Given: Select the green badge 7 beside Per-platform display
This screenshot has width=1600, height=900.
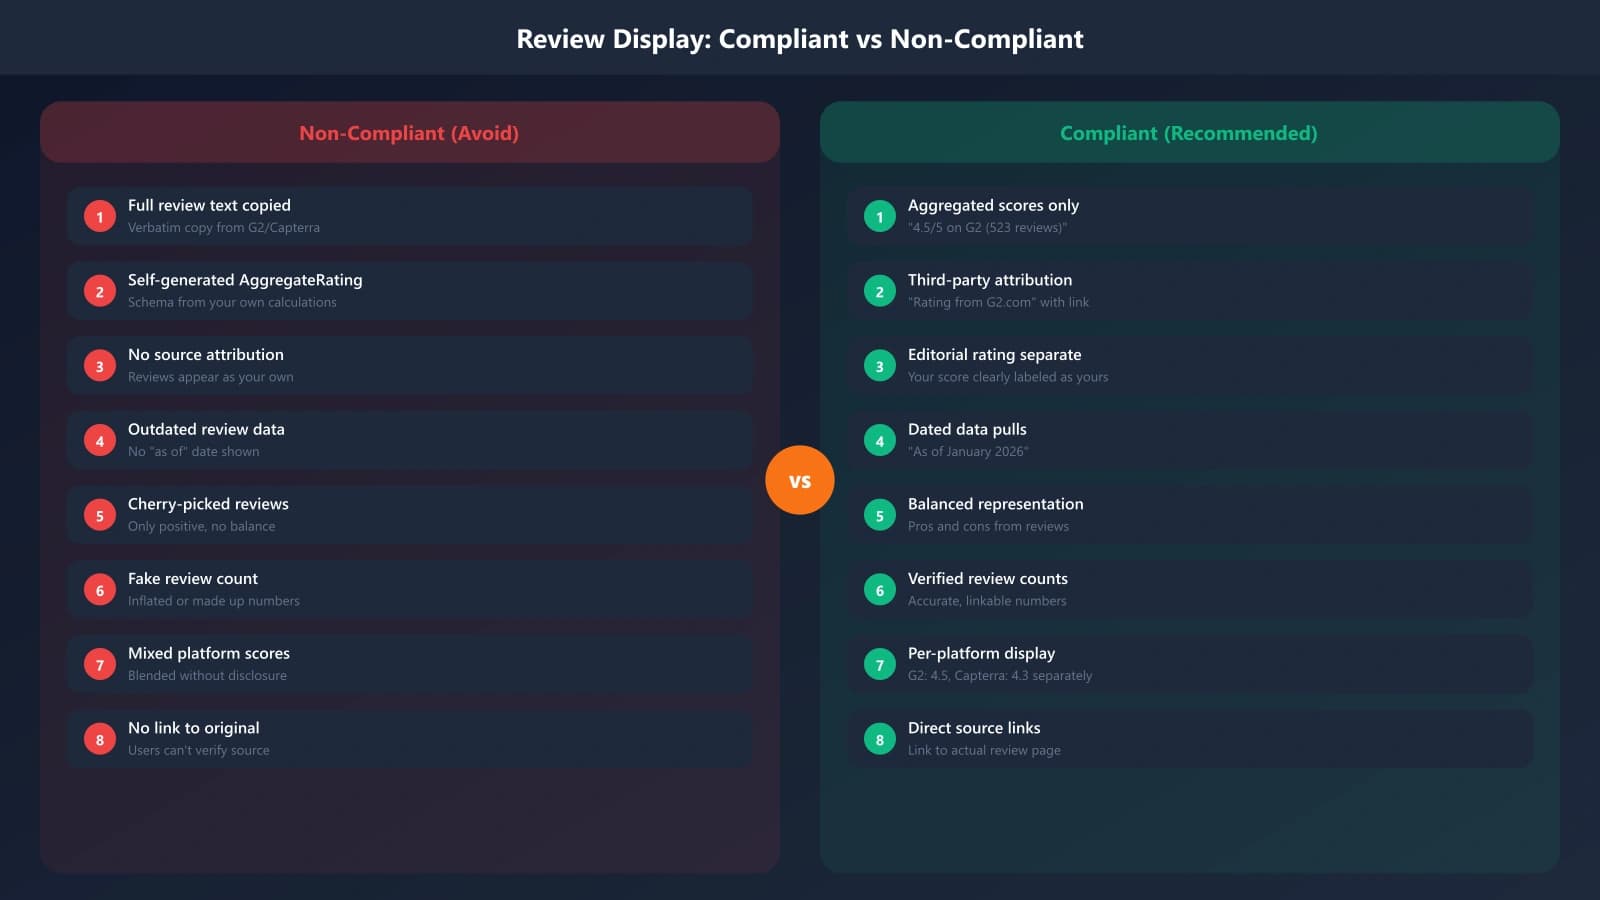Looking at the screenshot, I should 879,663.
